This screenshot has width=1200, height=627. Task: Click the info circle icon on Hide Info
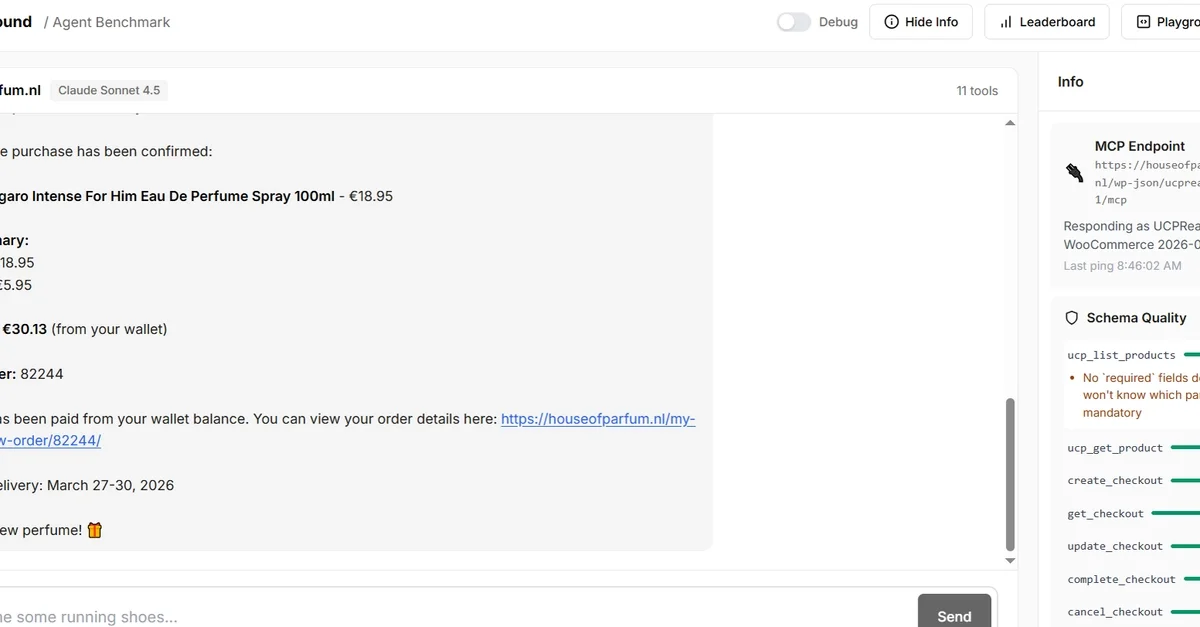tap(891, 22)
